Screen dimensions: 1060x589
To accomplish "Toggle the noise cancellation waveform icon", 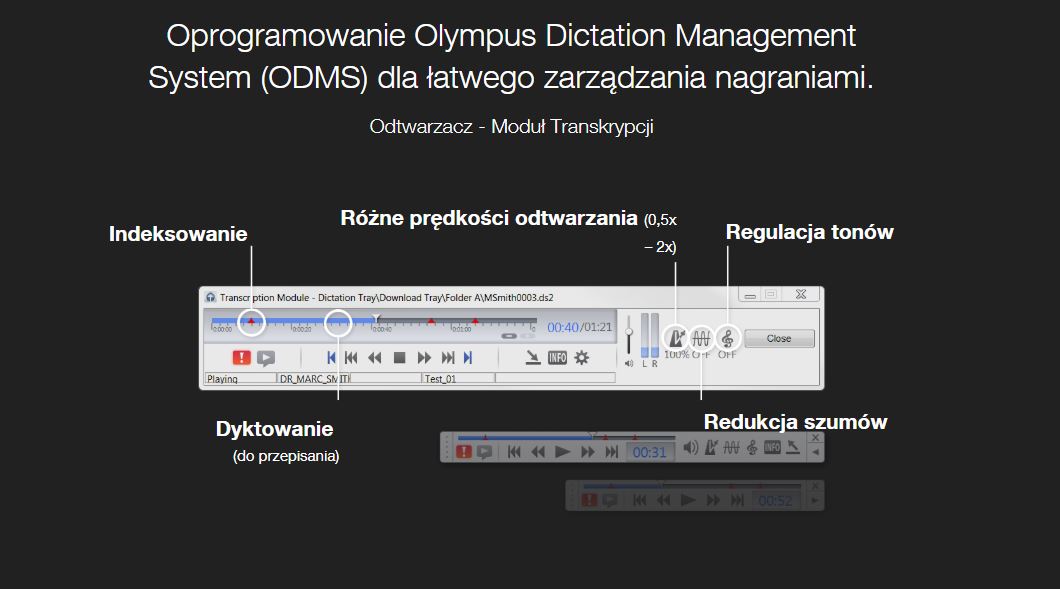I will point(701,337).
